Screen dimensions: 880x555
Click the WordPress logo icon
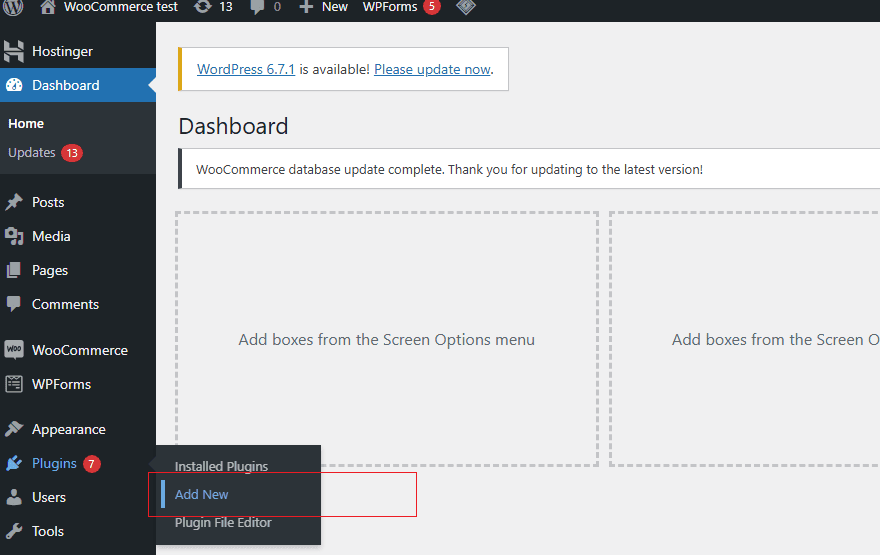(x=13, y=7)
